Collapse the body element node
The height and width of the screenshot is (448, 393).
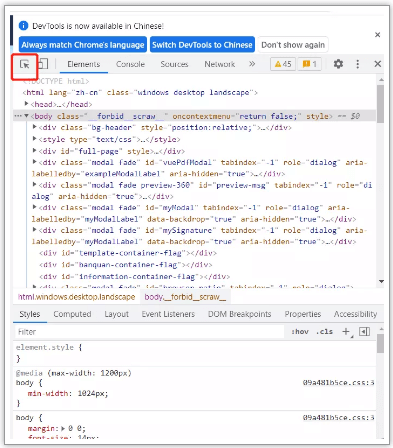[x=26, y=116]
